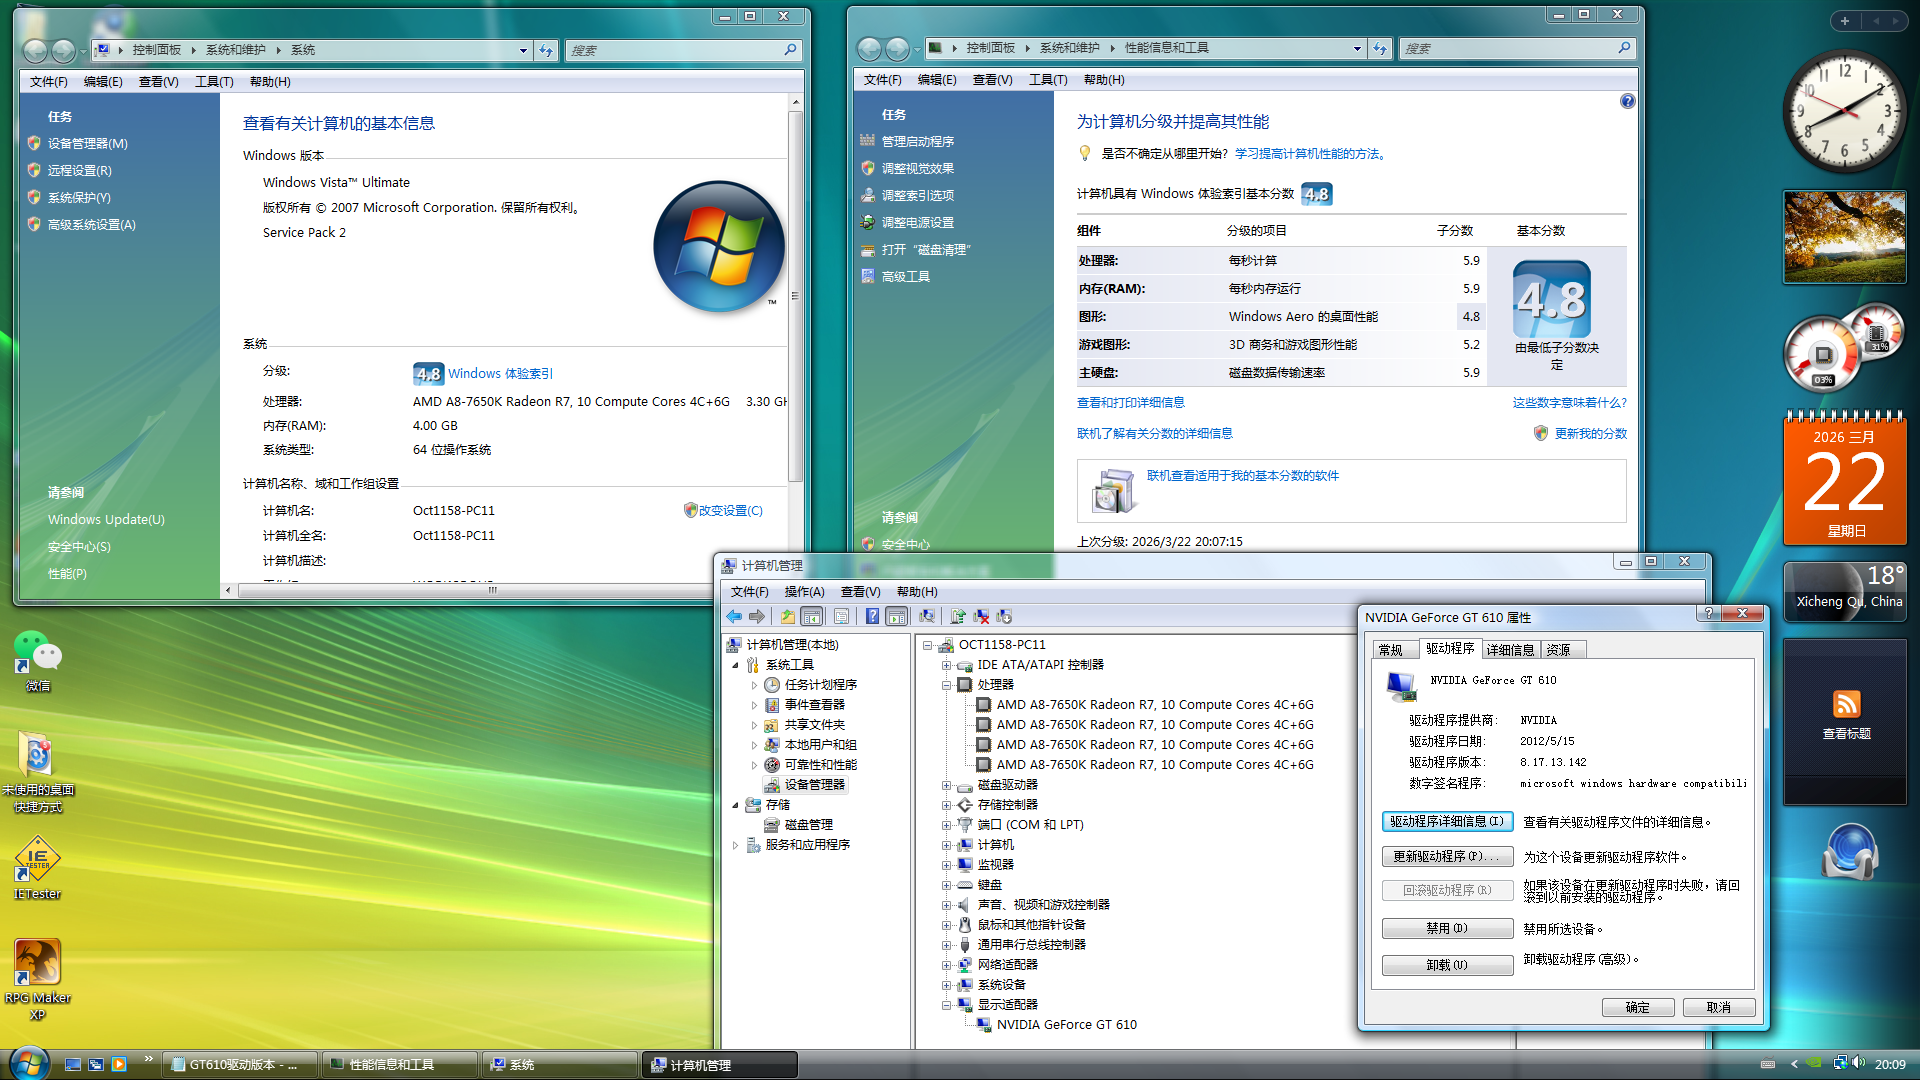Switch to the 详细信息 tab
1920x1080 pixels.
tap(1510, 650)
